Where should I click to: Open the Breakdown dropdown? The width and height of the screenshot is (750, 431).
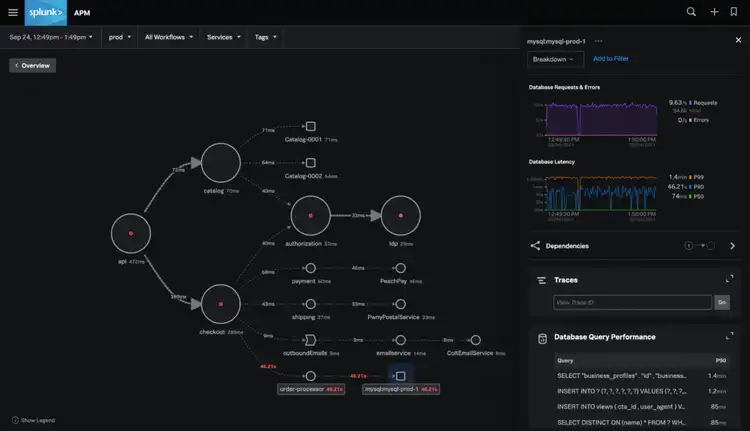point(554,59)
